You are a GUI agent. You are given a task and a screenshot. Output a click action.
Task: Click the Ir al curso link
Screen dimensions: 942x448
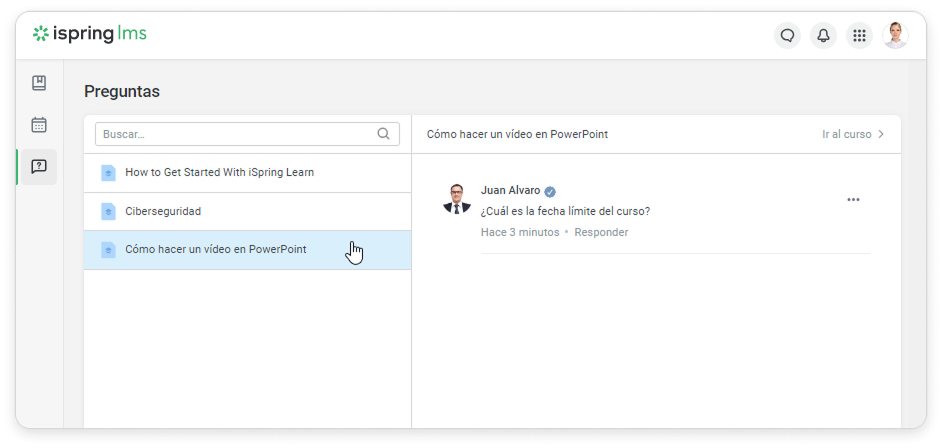point(846,134)
